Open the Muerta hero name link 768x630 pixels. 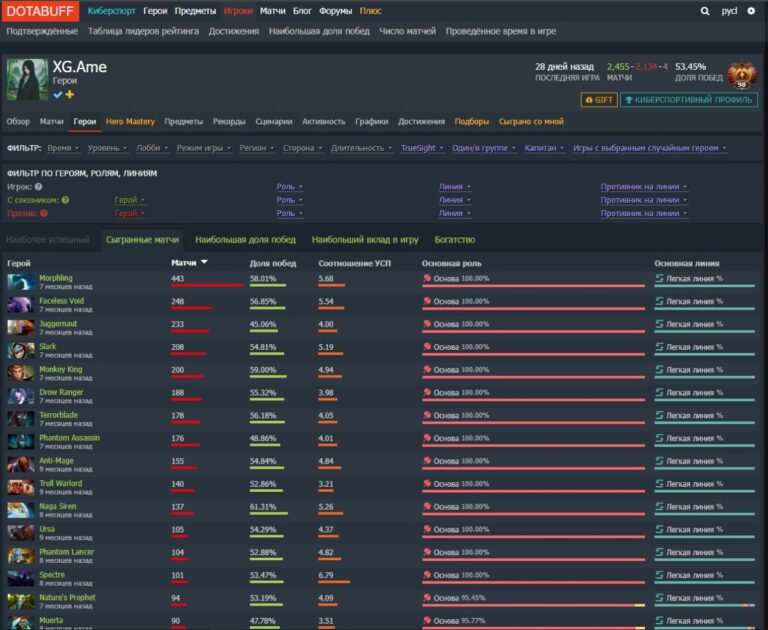click(x=51, y=620)
